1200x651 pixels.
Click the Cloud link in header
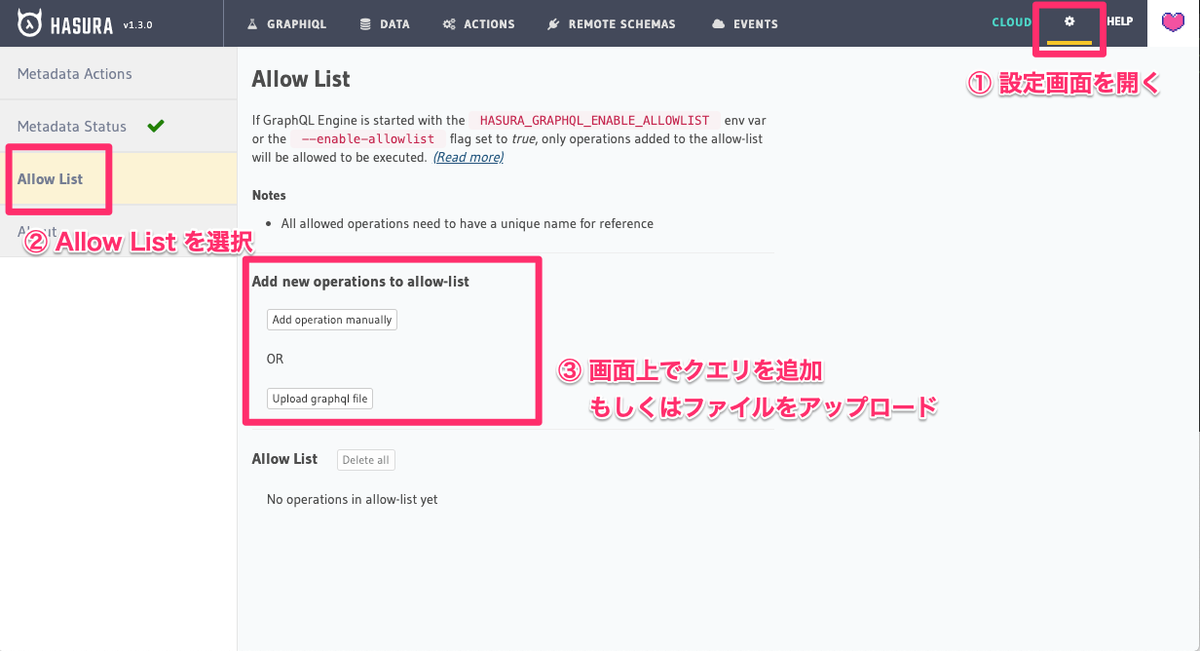1011,22
